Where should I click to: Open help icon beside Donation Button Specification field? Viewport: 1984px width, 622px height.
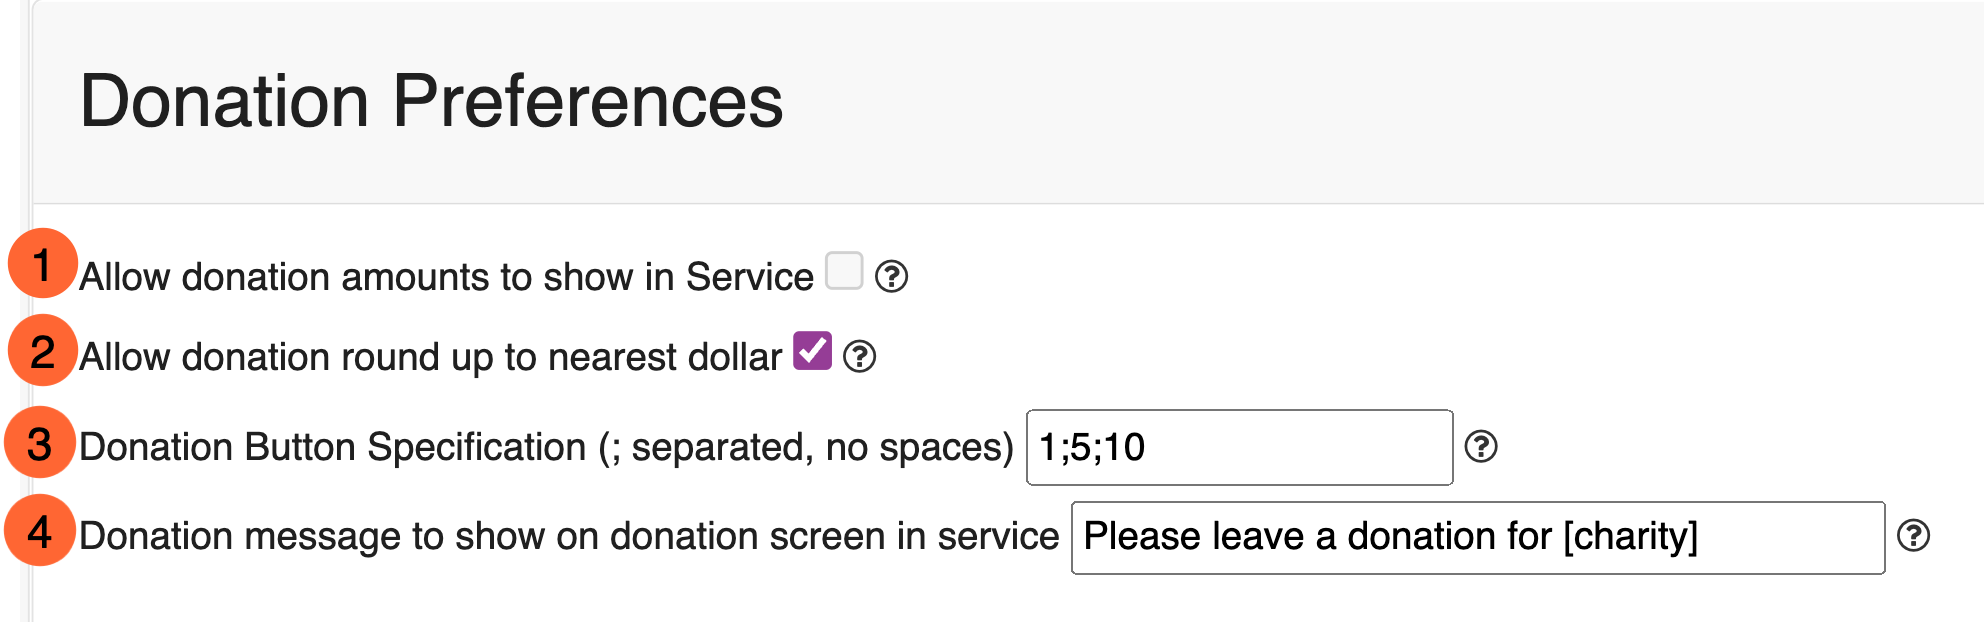point(1481,446)
